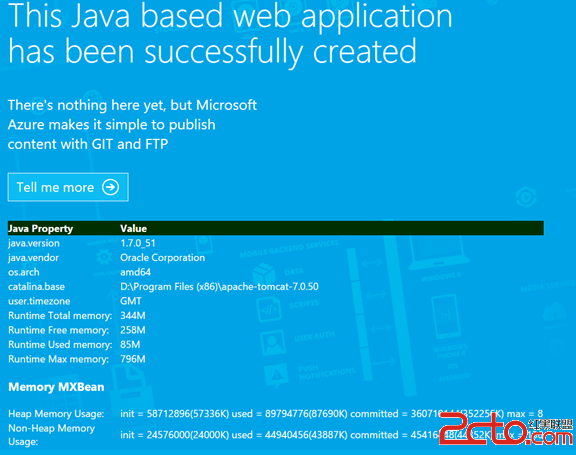The image size is (576, 455).
Task: Click the Memory MXBean heading
Action: tap(56, 387)
